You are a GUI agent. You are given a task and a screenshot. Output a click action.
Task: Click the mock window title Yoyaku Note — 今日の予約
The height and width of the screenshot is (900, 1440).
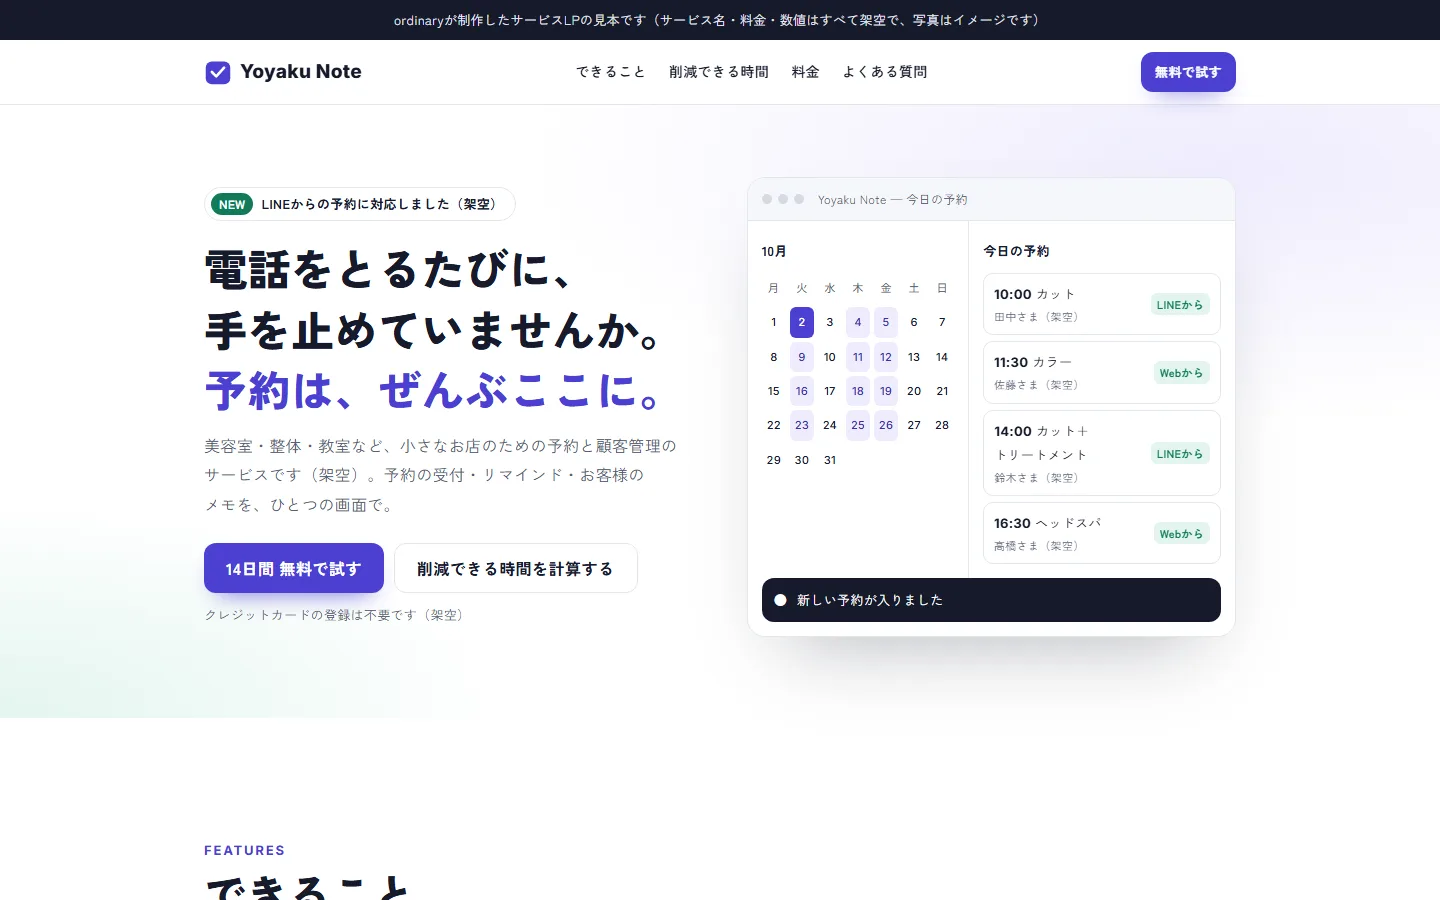(x=893, y=200)
